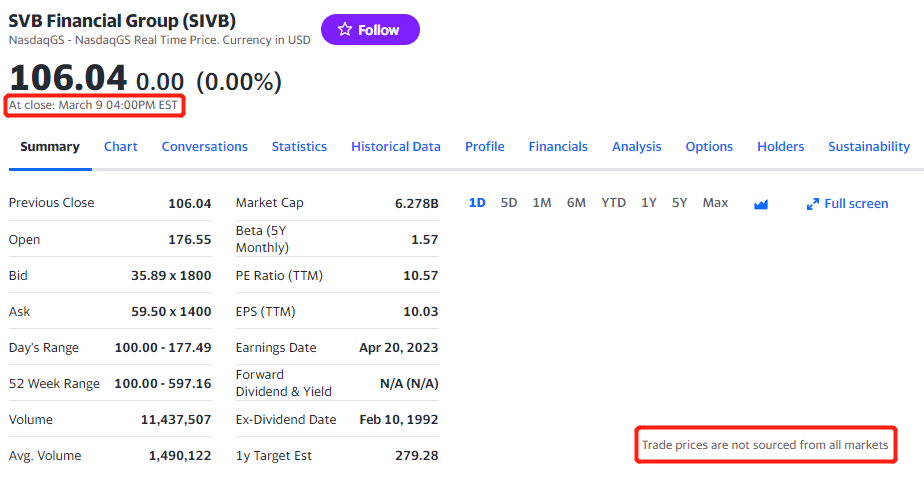Select the Analysis tab
Image resolution: width=924 pixels, height=499 pixels.
(636, 147)
